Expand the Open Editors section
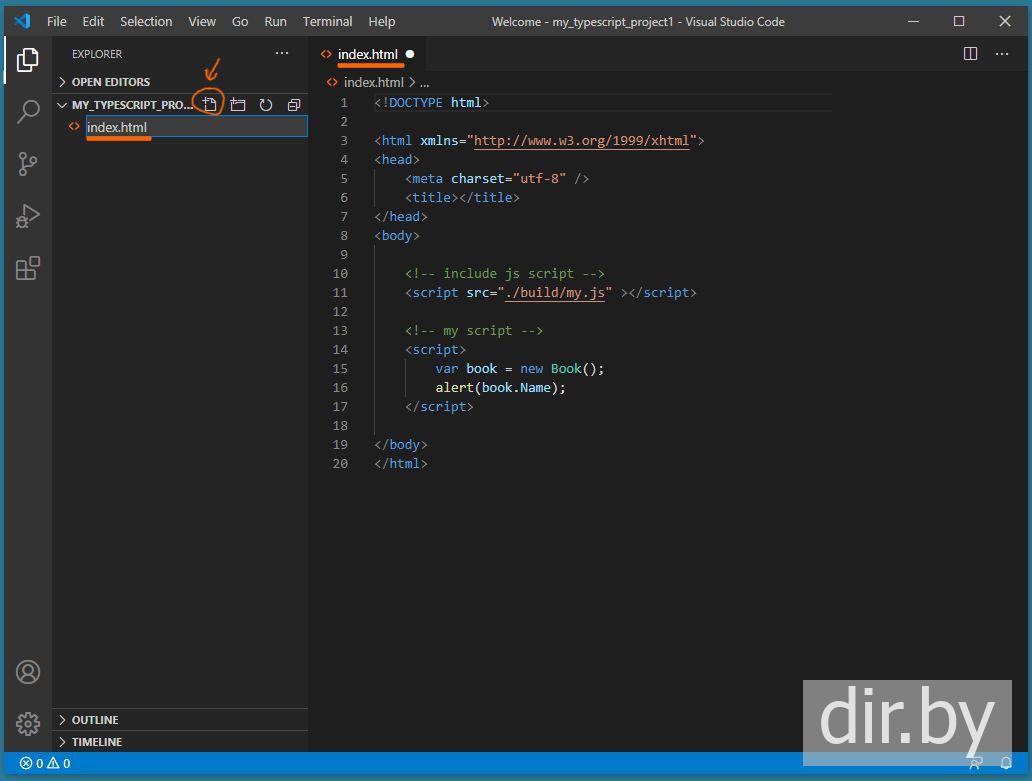This screenshot has height=781, width=1032. point(110,82)
